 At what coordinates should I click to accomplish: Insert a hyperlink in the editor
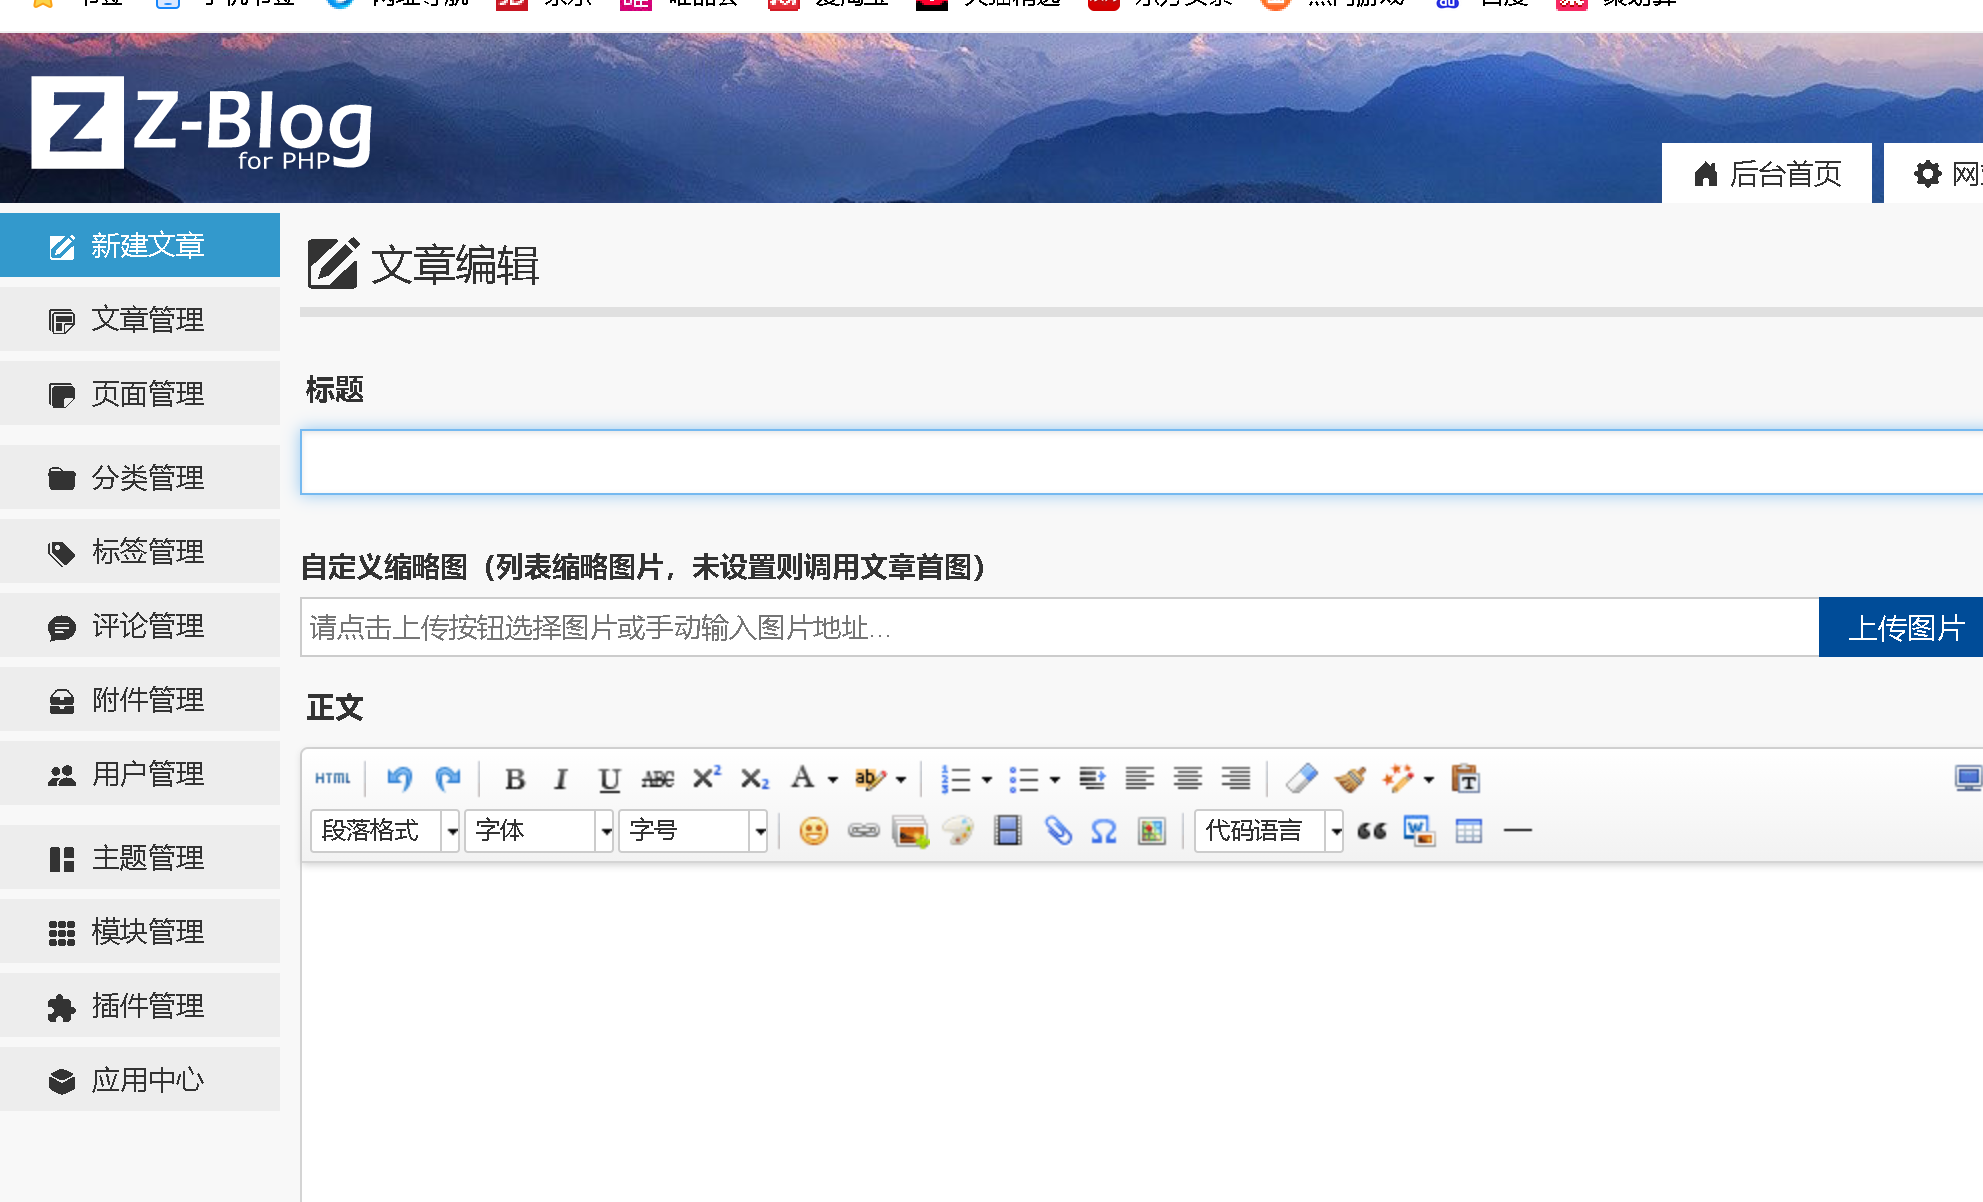(x=862, y=831)
